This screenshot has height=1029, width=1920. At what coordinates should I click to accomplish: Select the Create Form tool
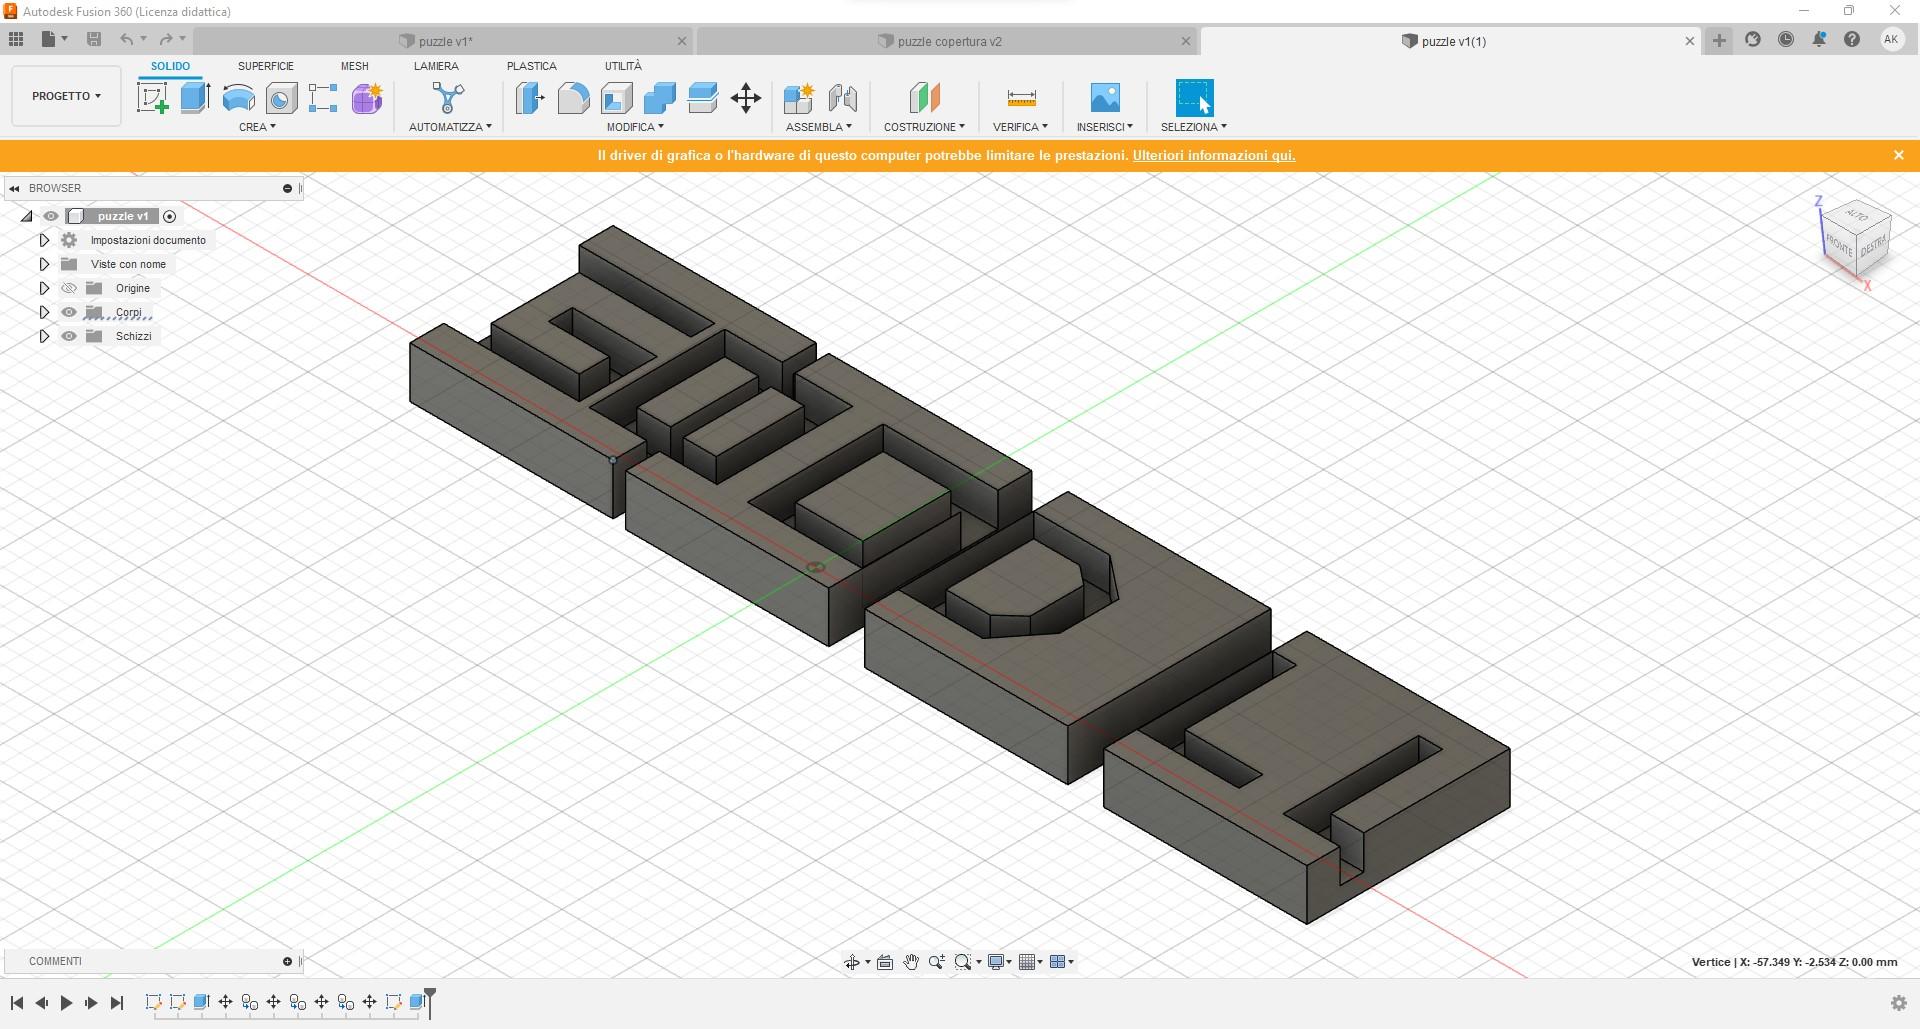[367, 98]
